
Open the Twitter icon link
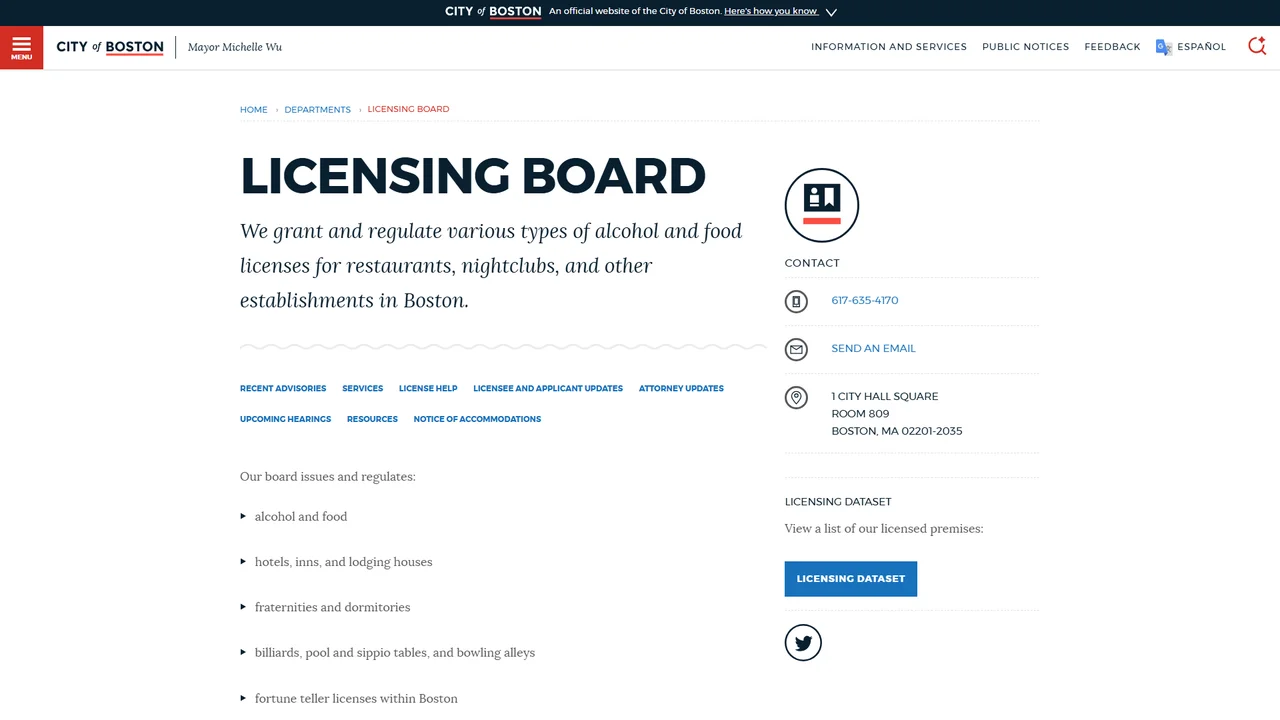coord(803,643)
